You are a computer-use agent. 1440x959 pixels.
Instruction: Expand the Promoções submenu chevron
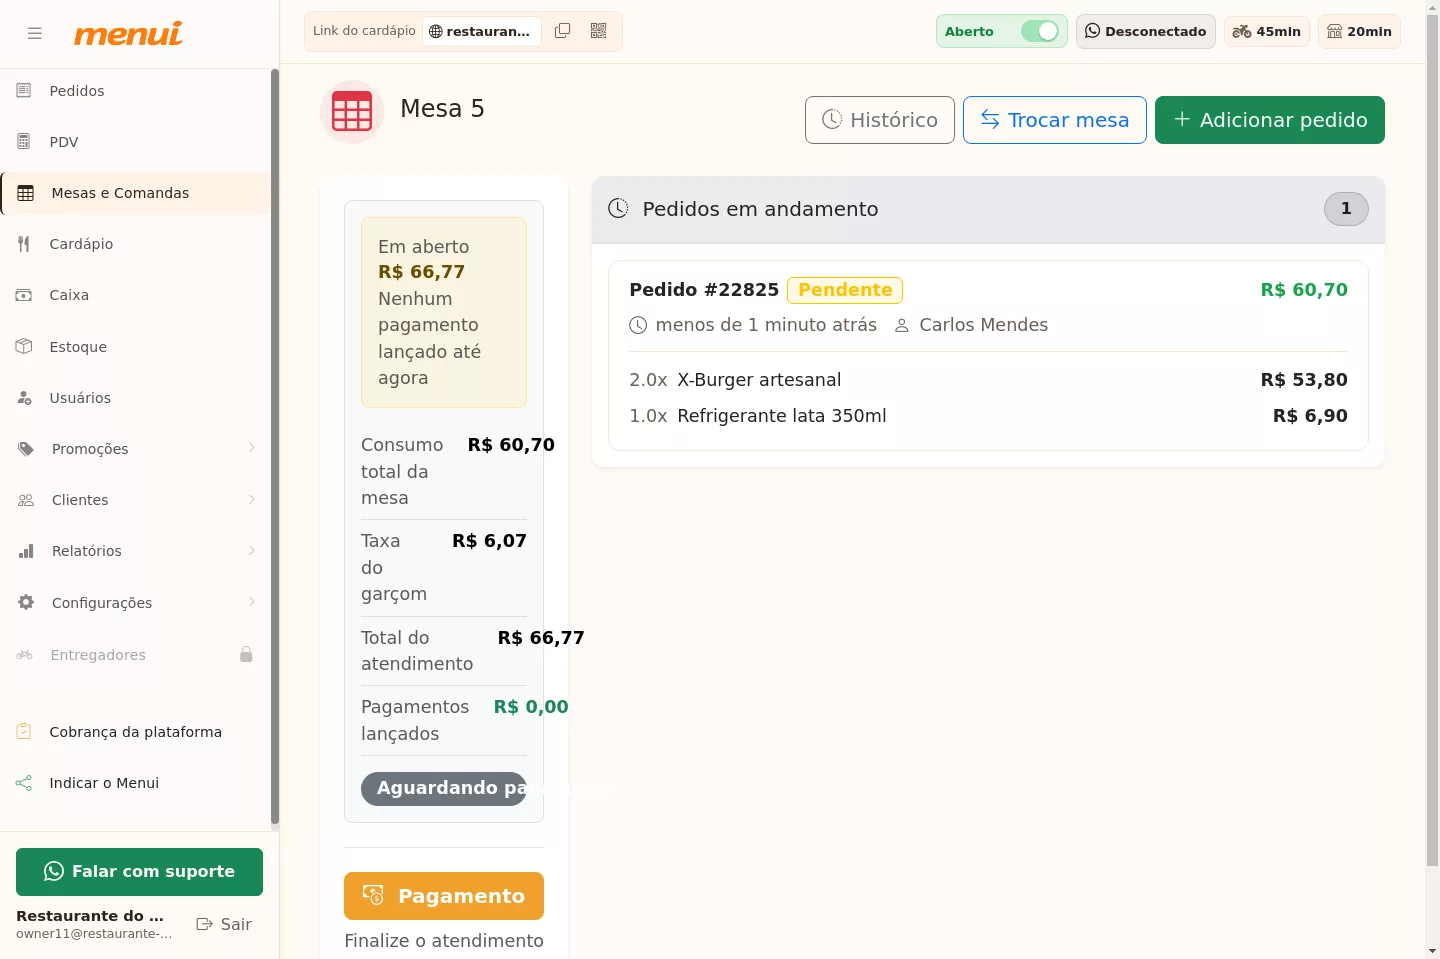(252, 448)
